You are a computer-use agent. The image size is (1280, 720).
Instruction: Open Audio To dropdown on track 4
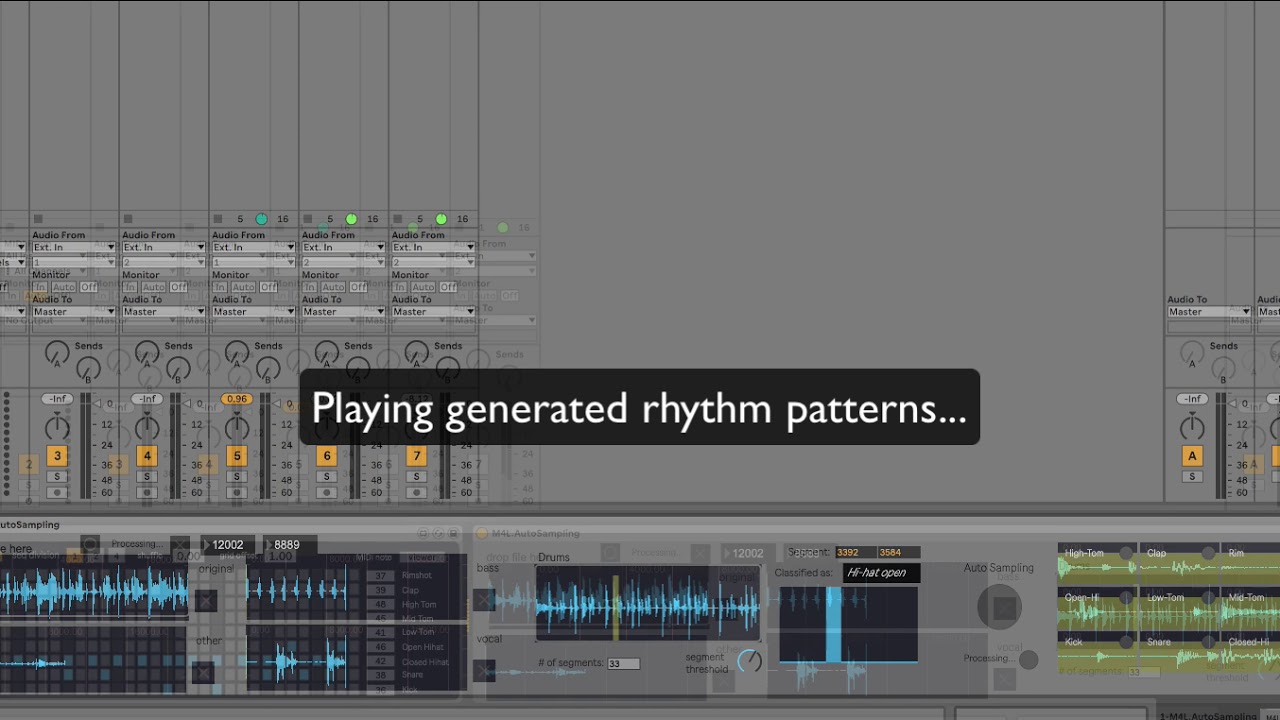[x=164, y=311]
